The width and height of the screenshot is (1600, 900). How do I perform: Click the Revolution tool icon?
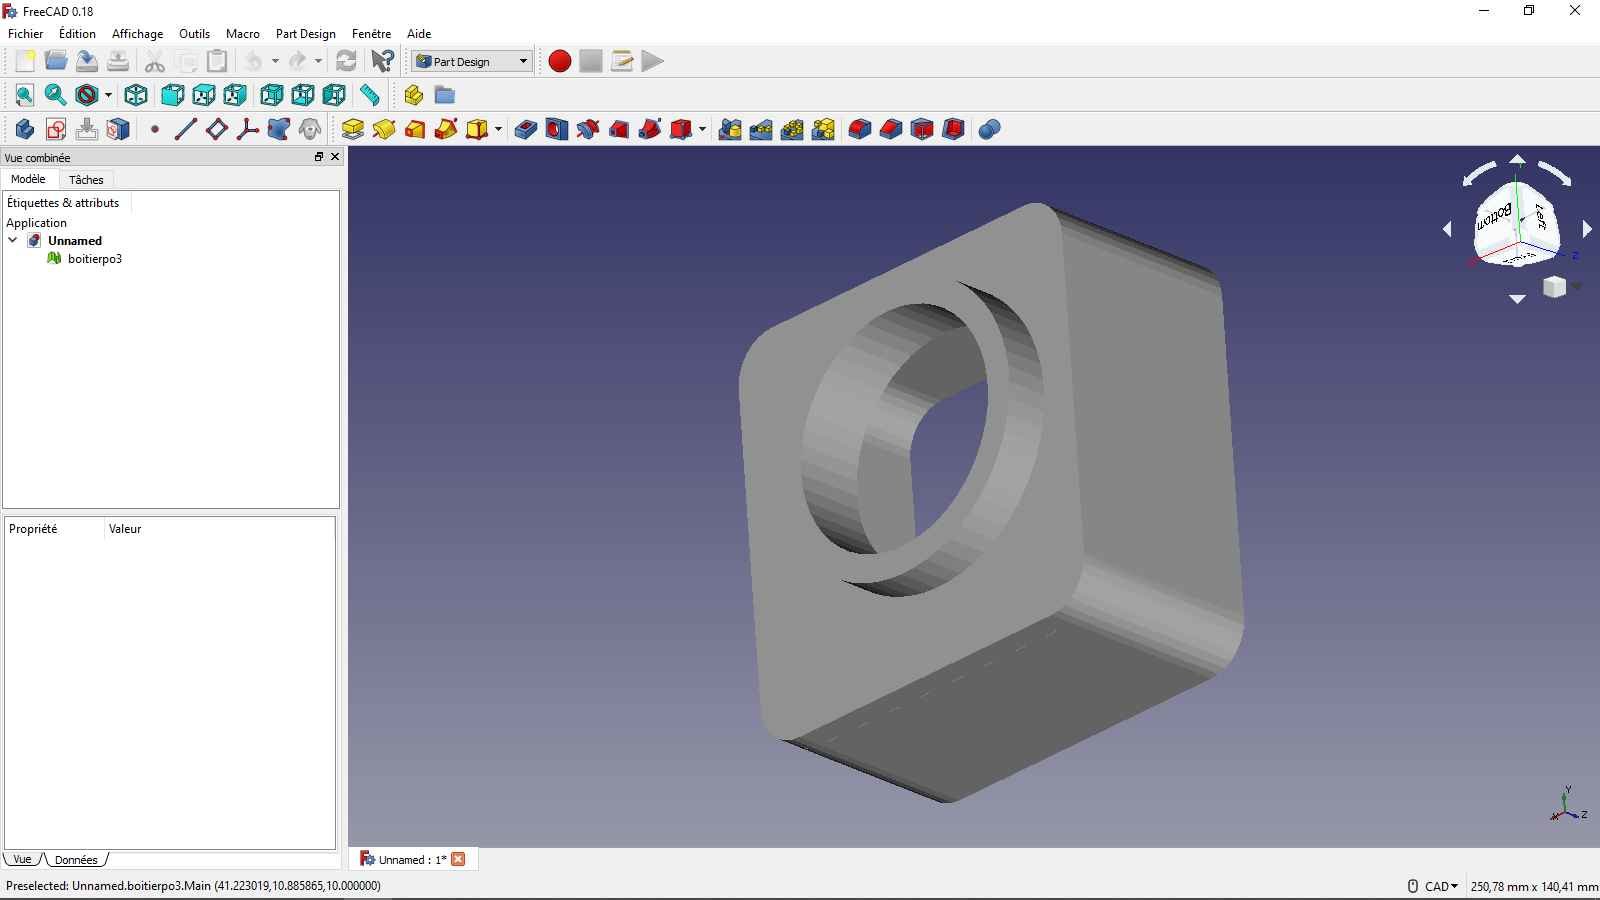[384, 129]
